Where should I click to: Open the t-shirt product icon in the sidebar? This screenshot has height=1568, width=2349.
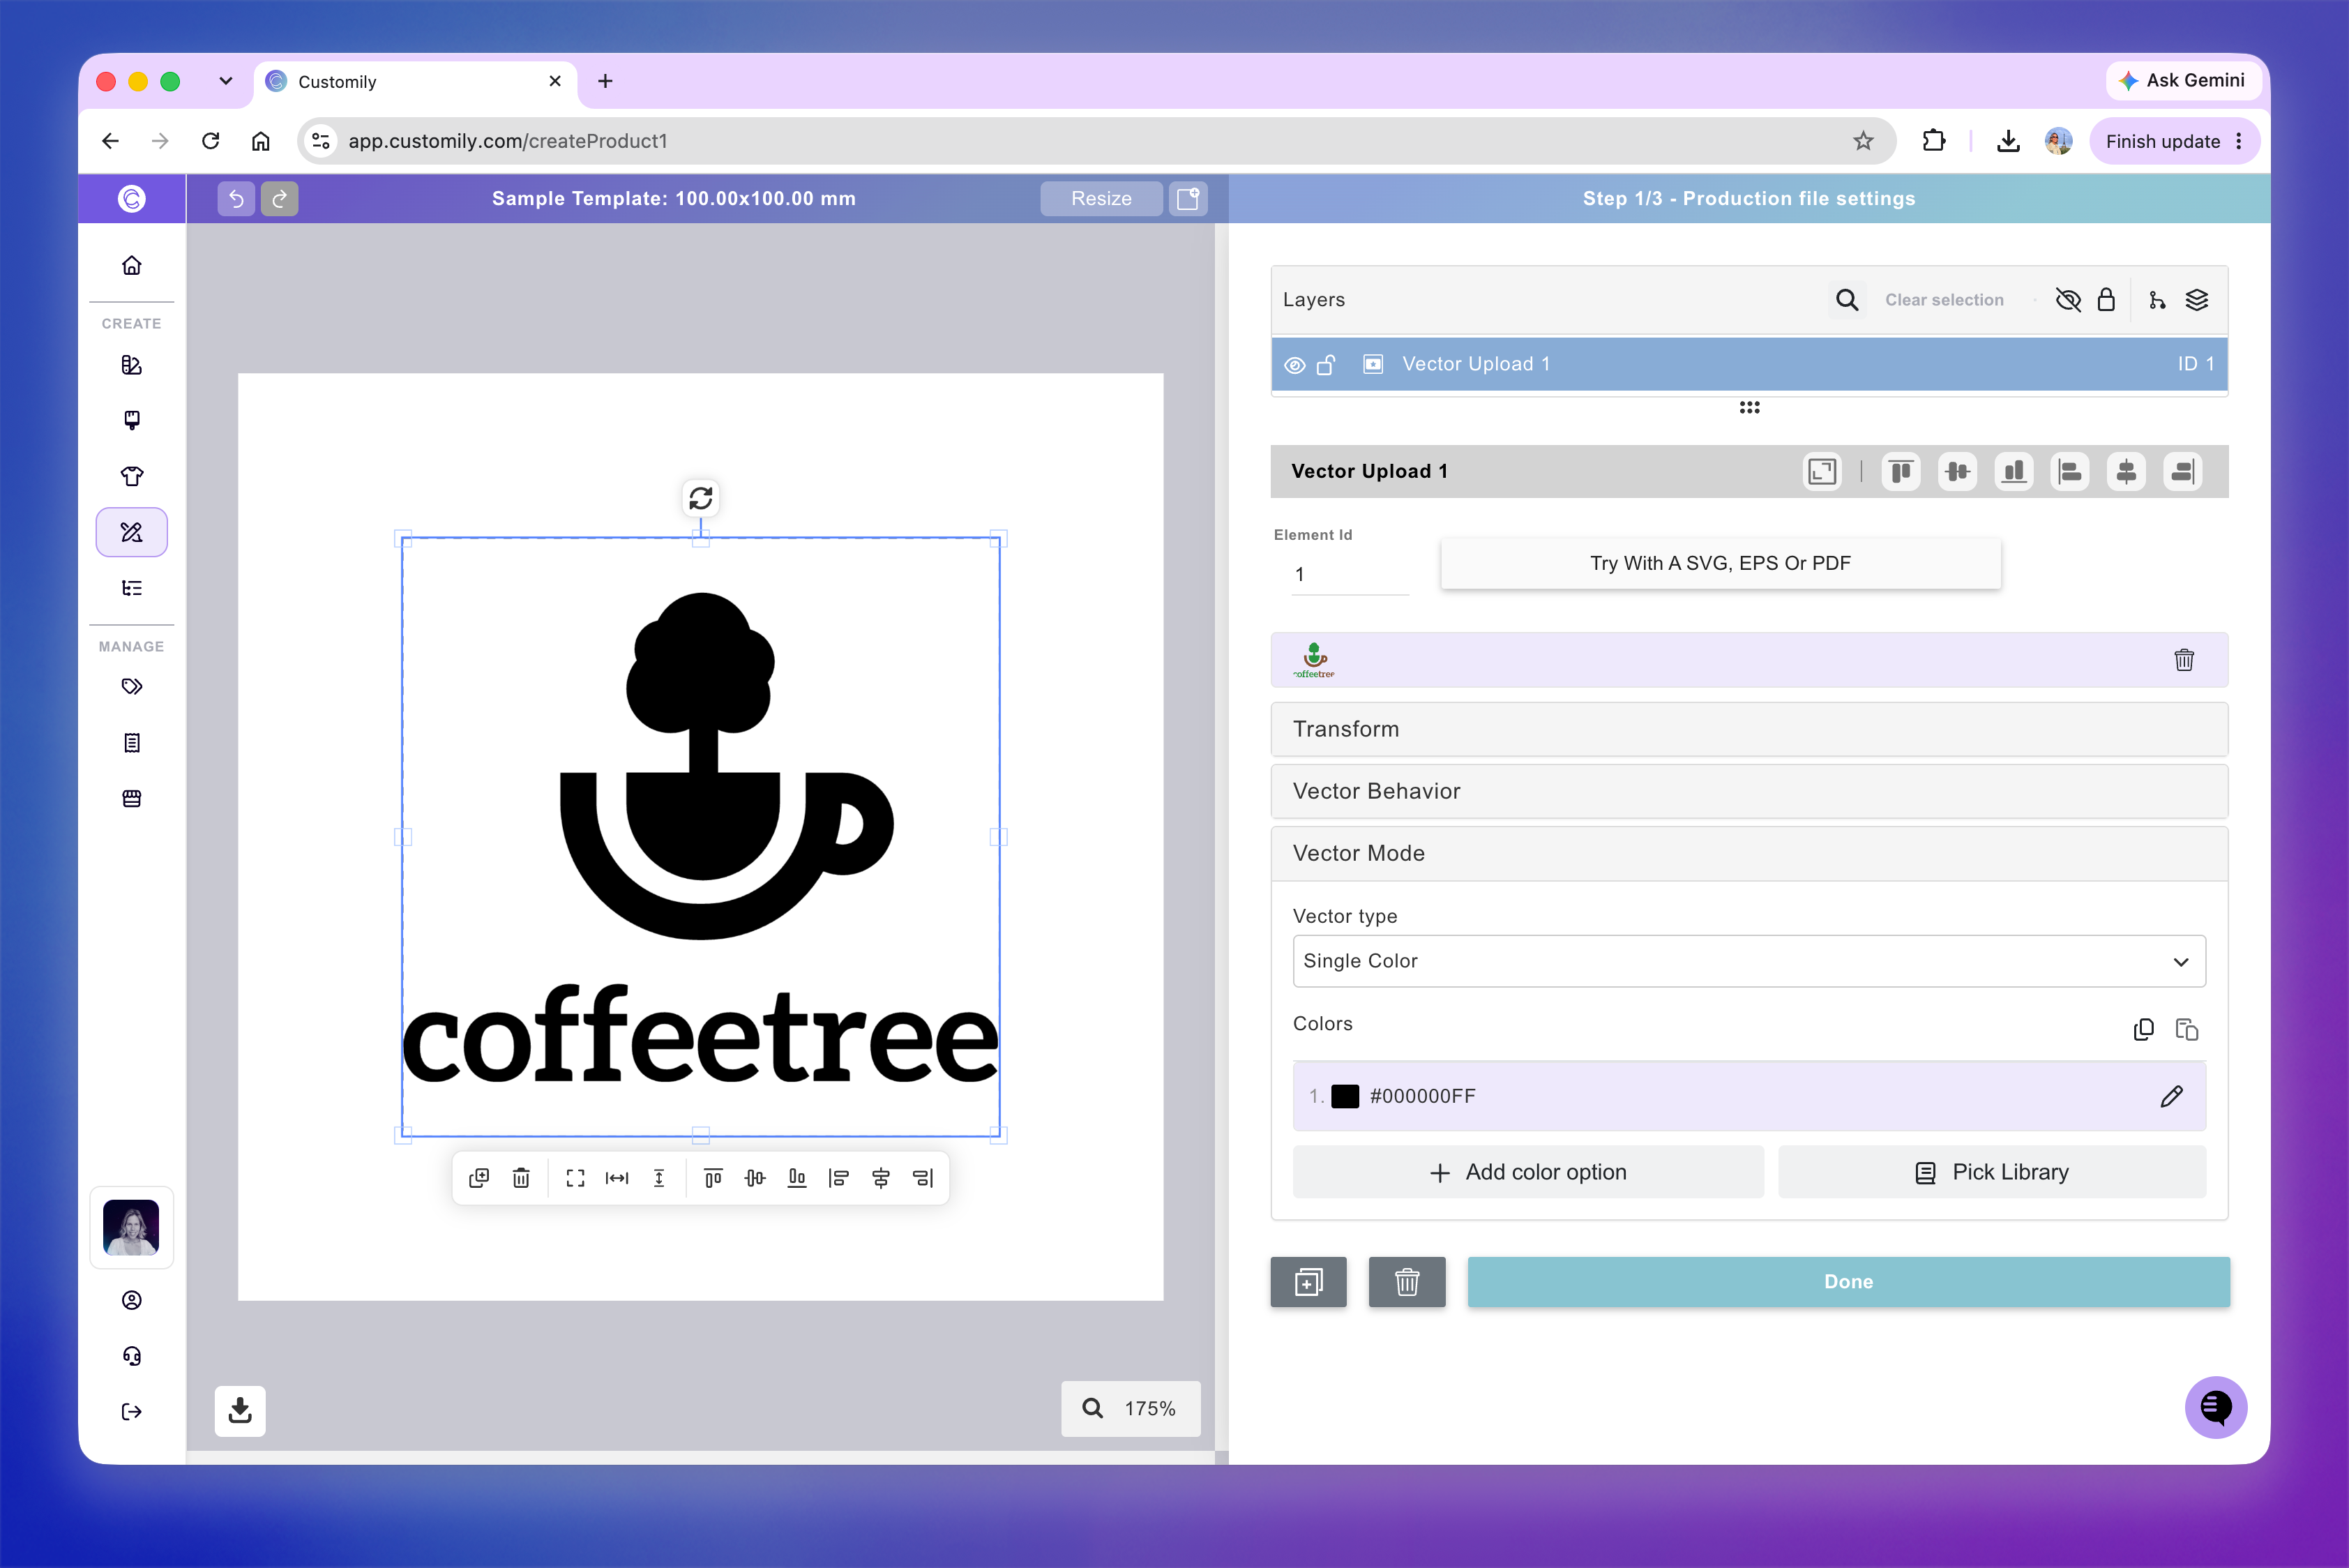(132, 476)
